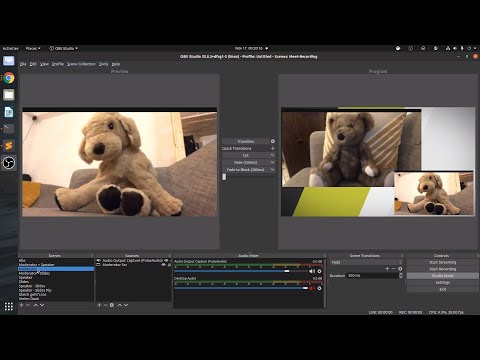
Task: Open source properties gear in Sources toolbar
Action: [112, 305]
